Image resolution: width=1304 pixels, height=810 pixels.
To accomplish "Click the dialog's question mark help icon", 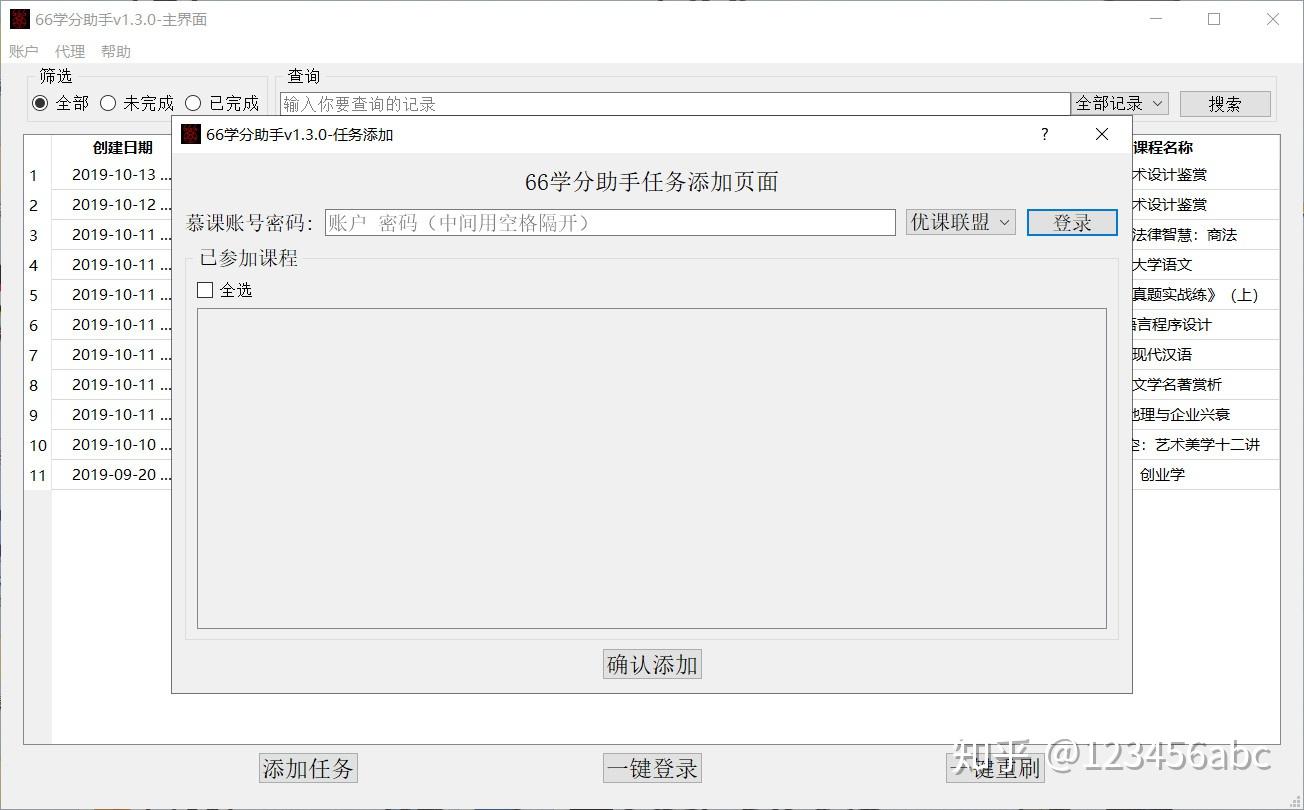I will pos(1045,134).
